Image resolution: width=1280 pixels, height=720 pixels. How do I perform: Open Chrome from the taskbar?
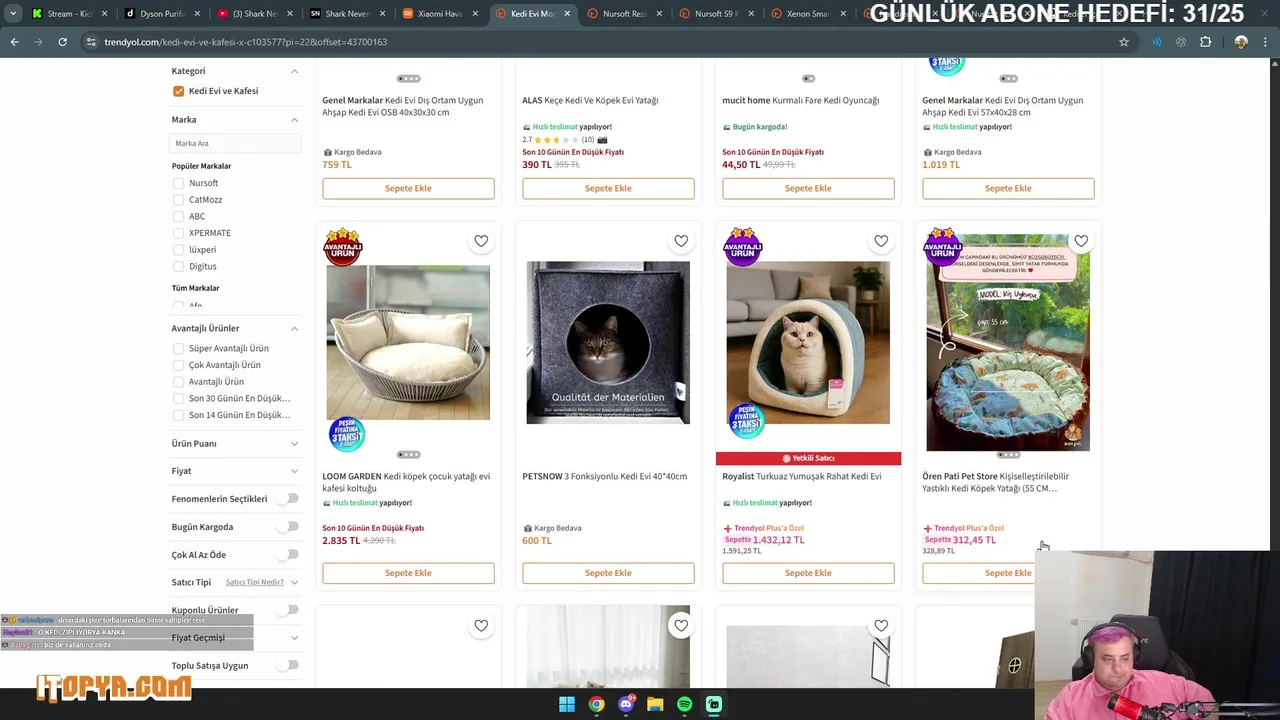pos(596,704)
